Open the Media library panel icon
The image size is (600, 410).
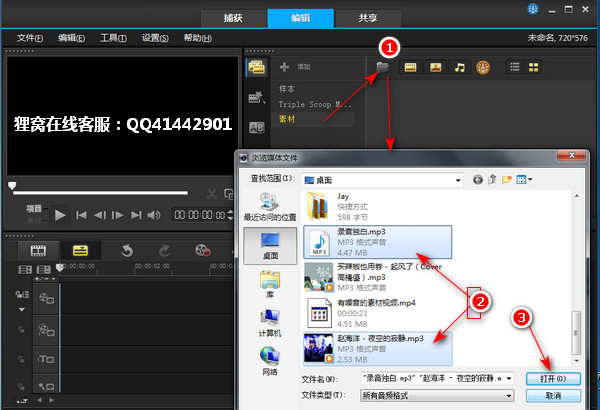[x=256, y=67]
